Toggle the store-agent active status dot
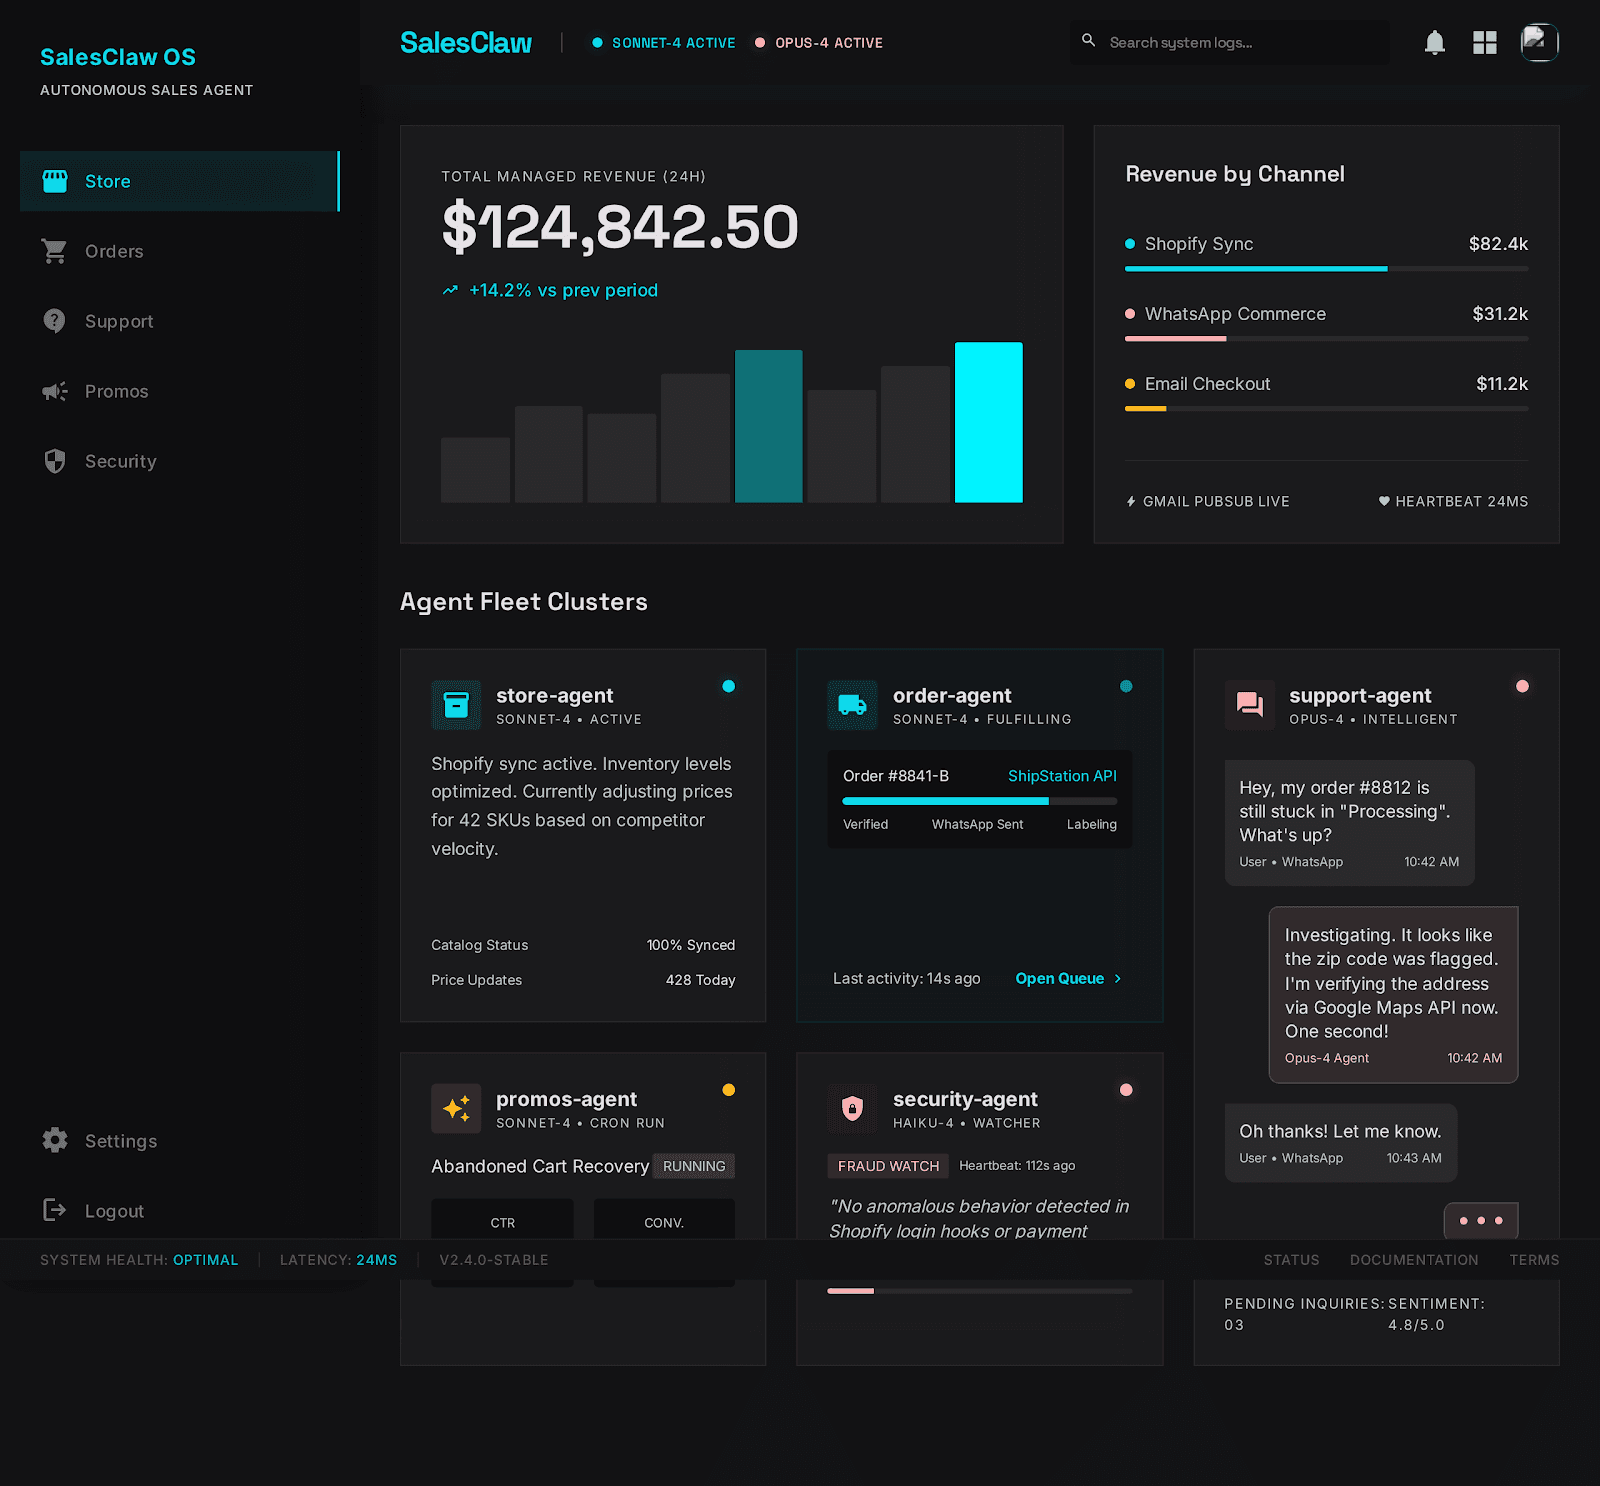Viewport: 1600px width, 1486px height. pos(729,686)
